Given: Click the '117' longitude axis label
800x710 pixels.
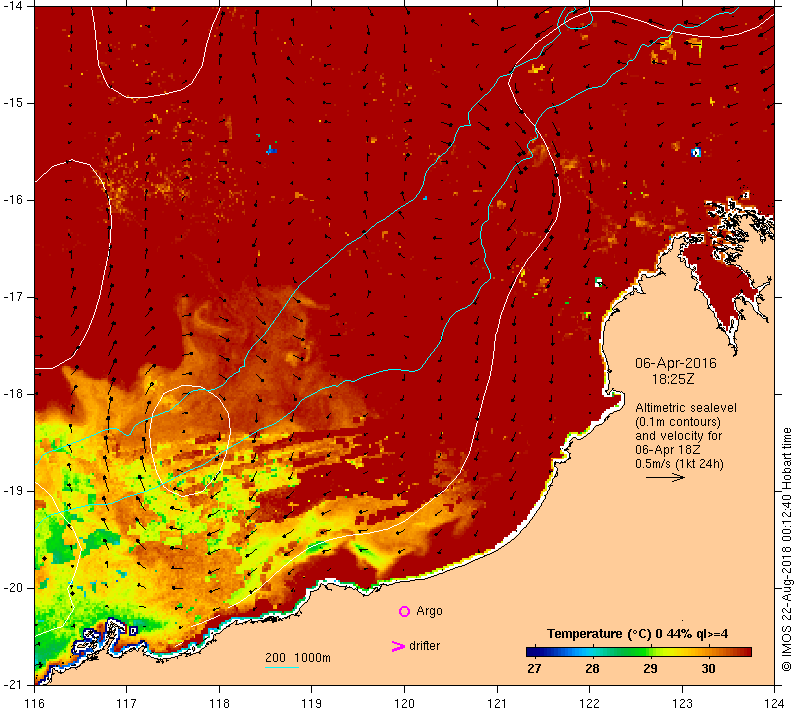Looking at the screenshot, I should point(127,703).
